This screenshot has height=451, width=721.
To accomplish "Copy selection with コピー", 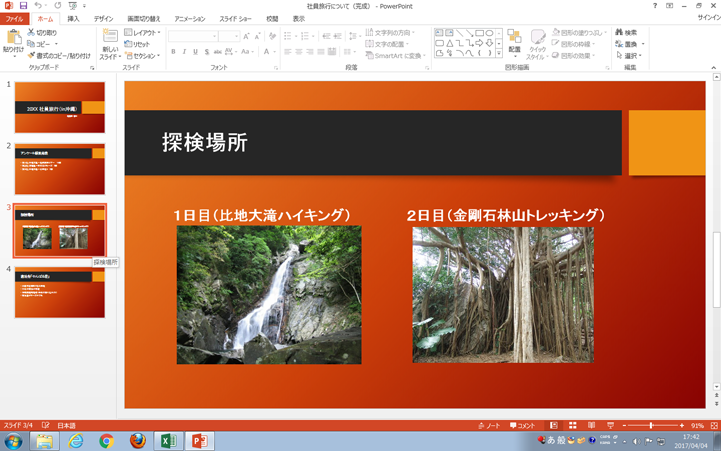I will [x=40, y=44].
